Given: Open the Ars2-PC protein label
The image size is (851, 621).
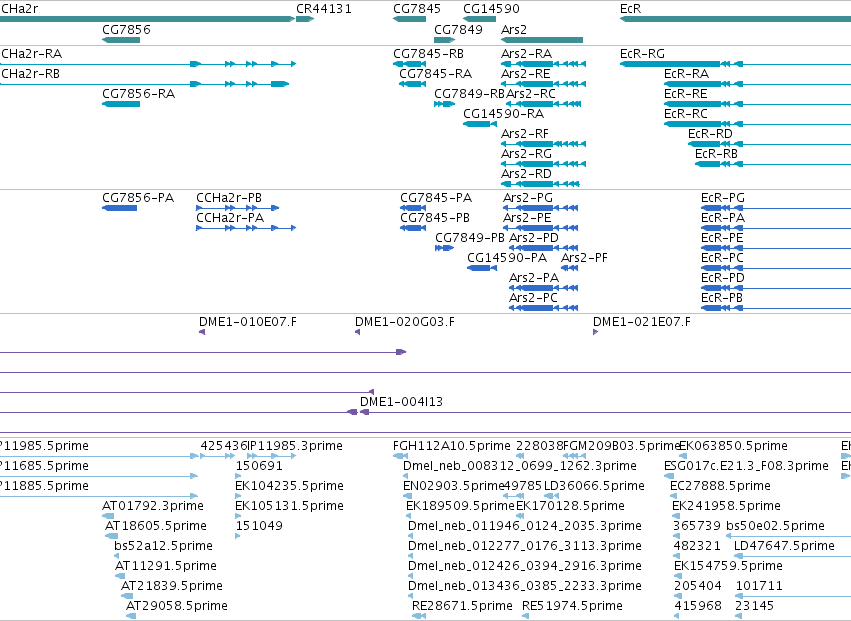Looking at the screenshot, I should coord(533,298).
